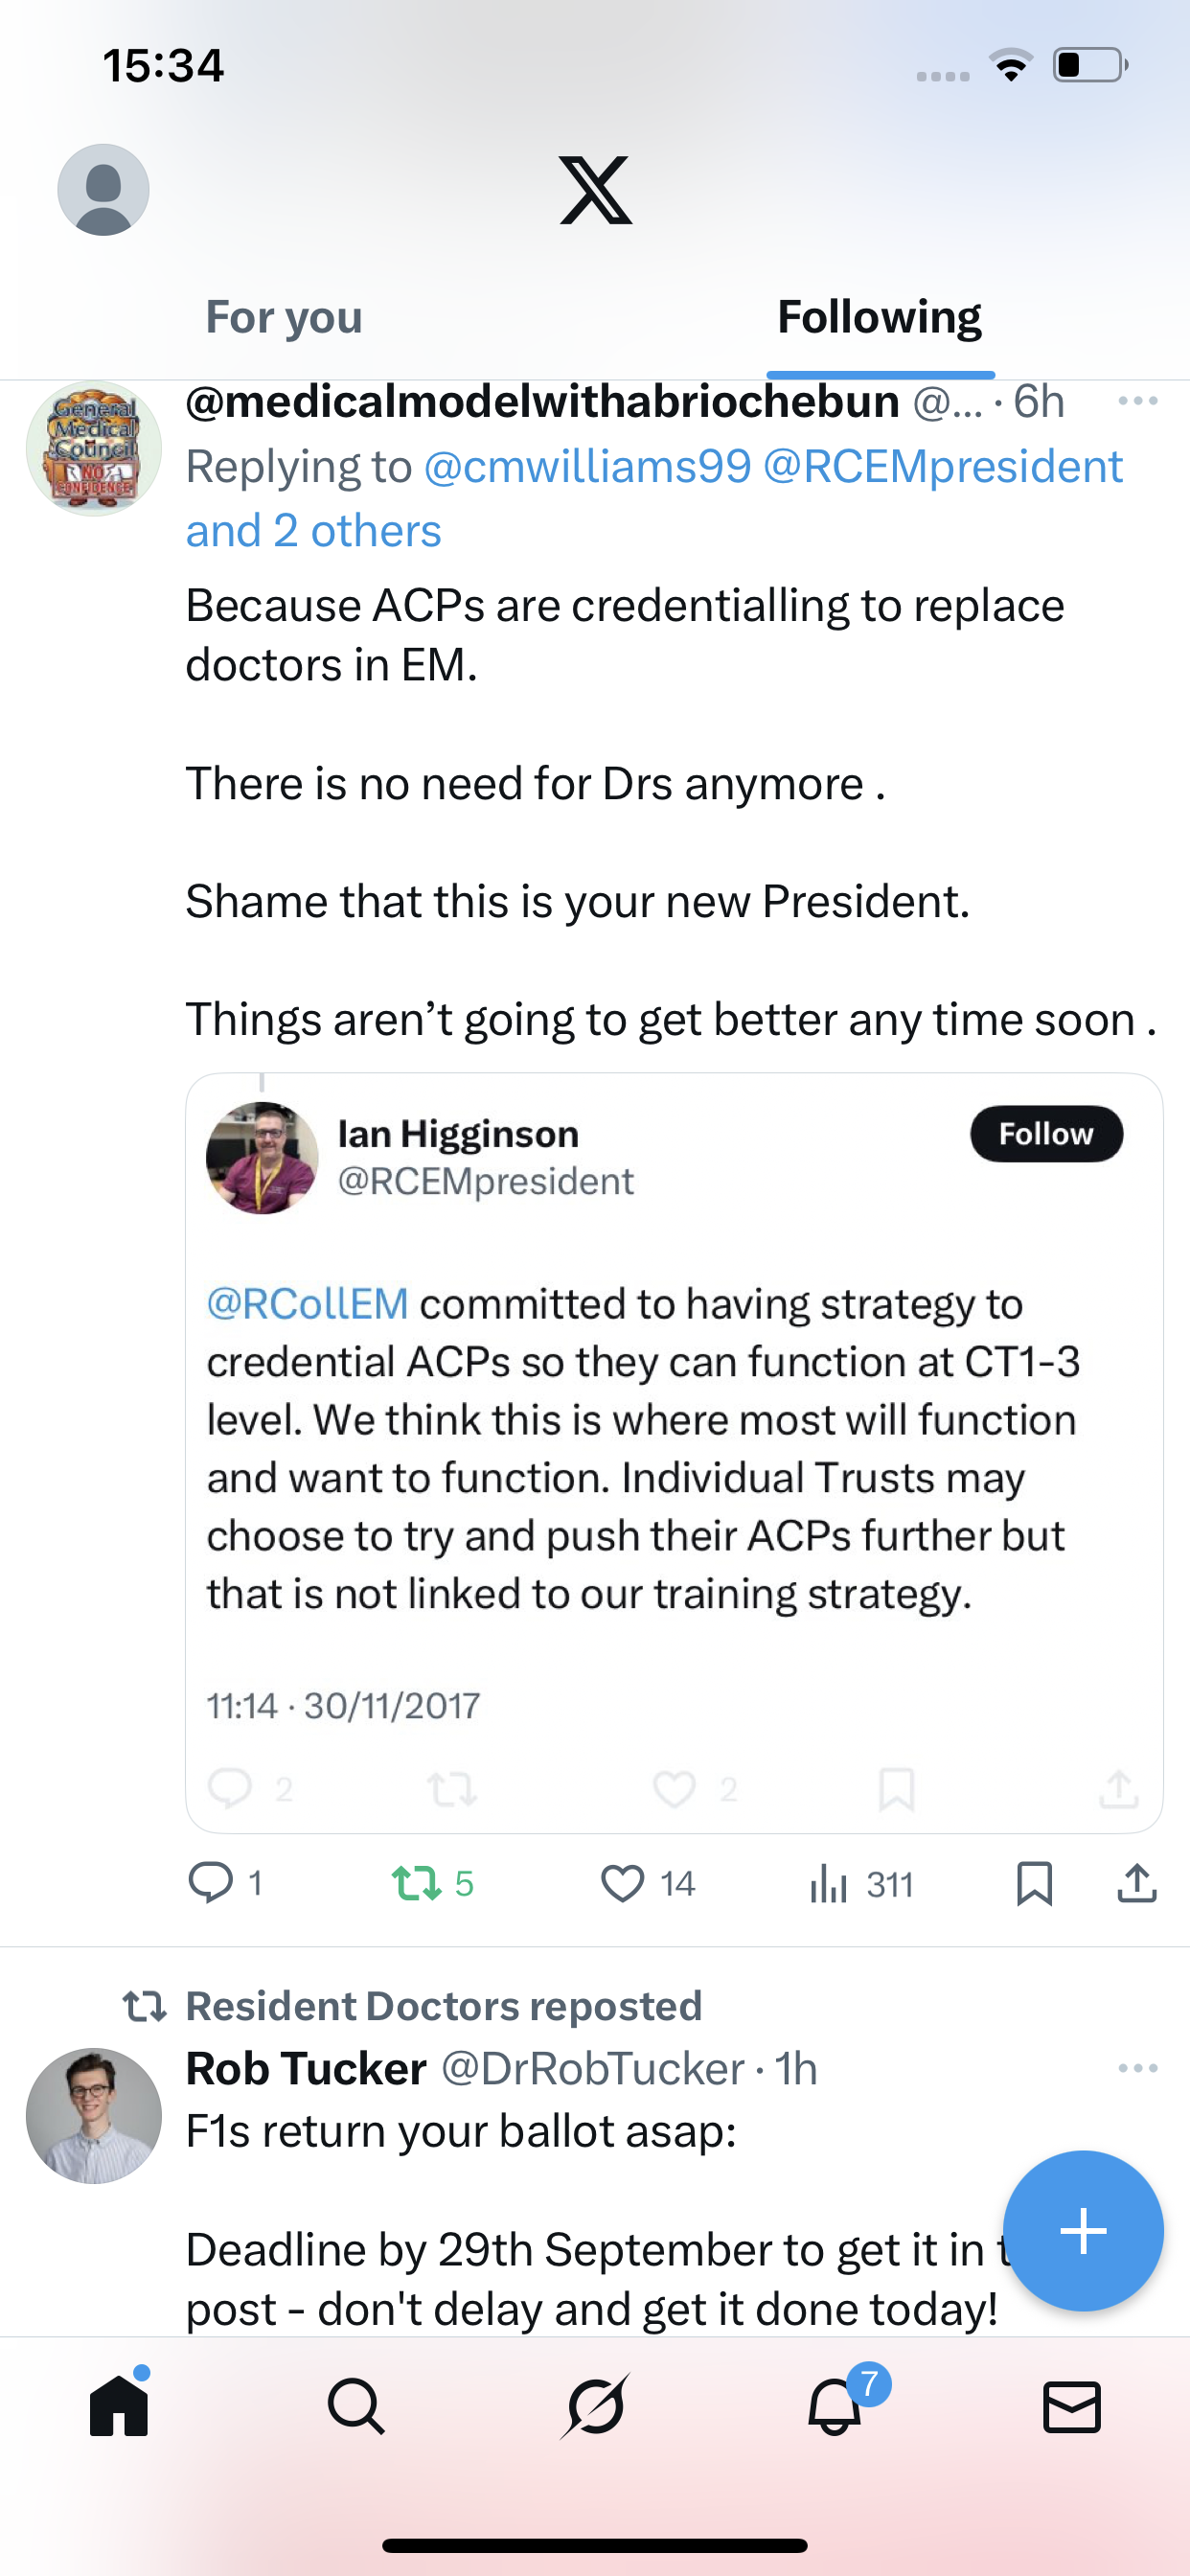View analytics showing 311 views
This screenshot has height=2576, width=1190.
(x=829, y=1884)
